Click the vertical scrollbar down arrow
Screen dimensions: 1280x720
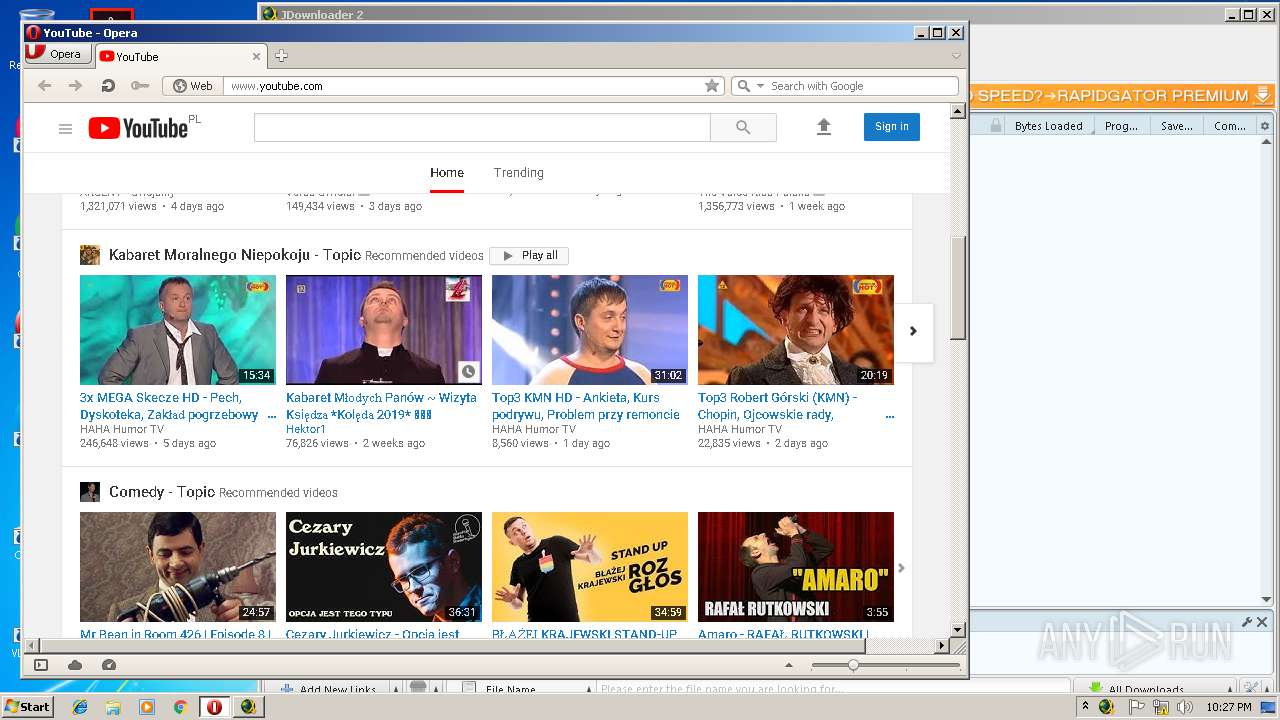click(957, 630)
